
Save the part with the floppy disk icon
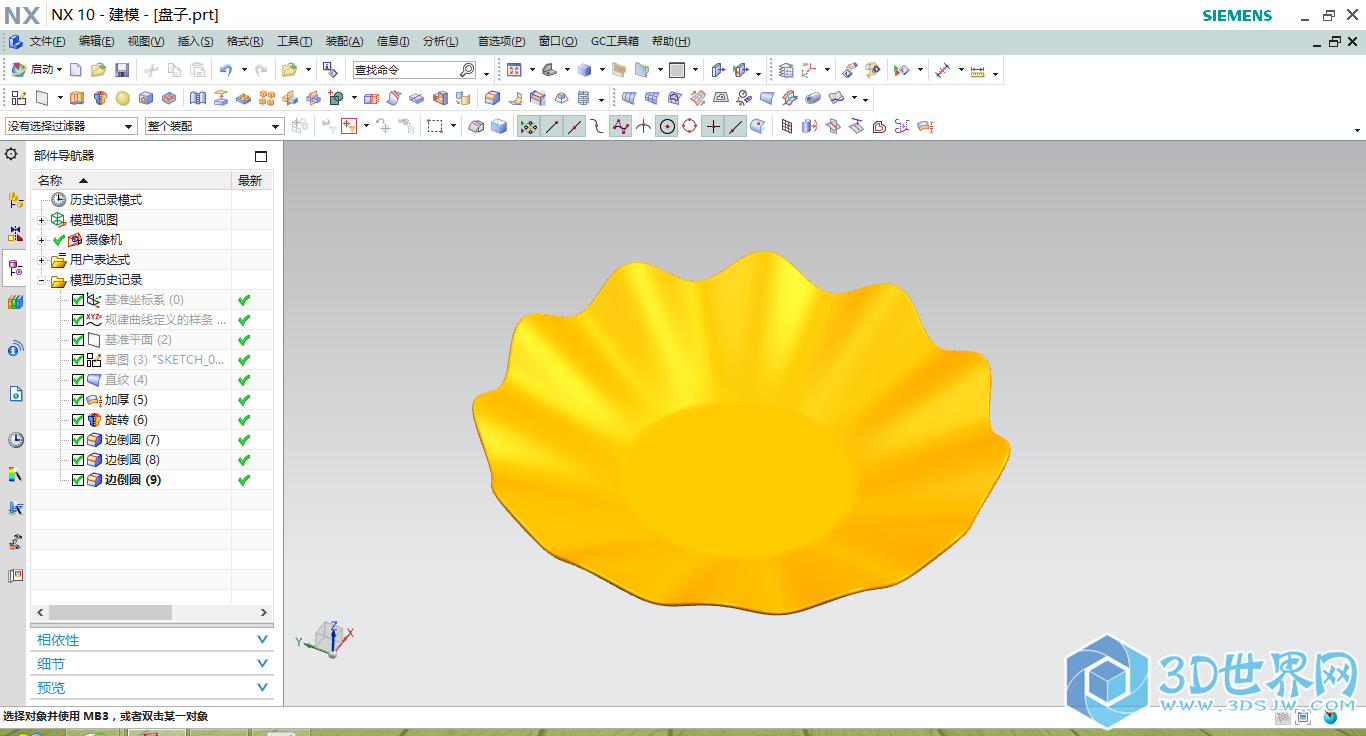coord(122,70)
